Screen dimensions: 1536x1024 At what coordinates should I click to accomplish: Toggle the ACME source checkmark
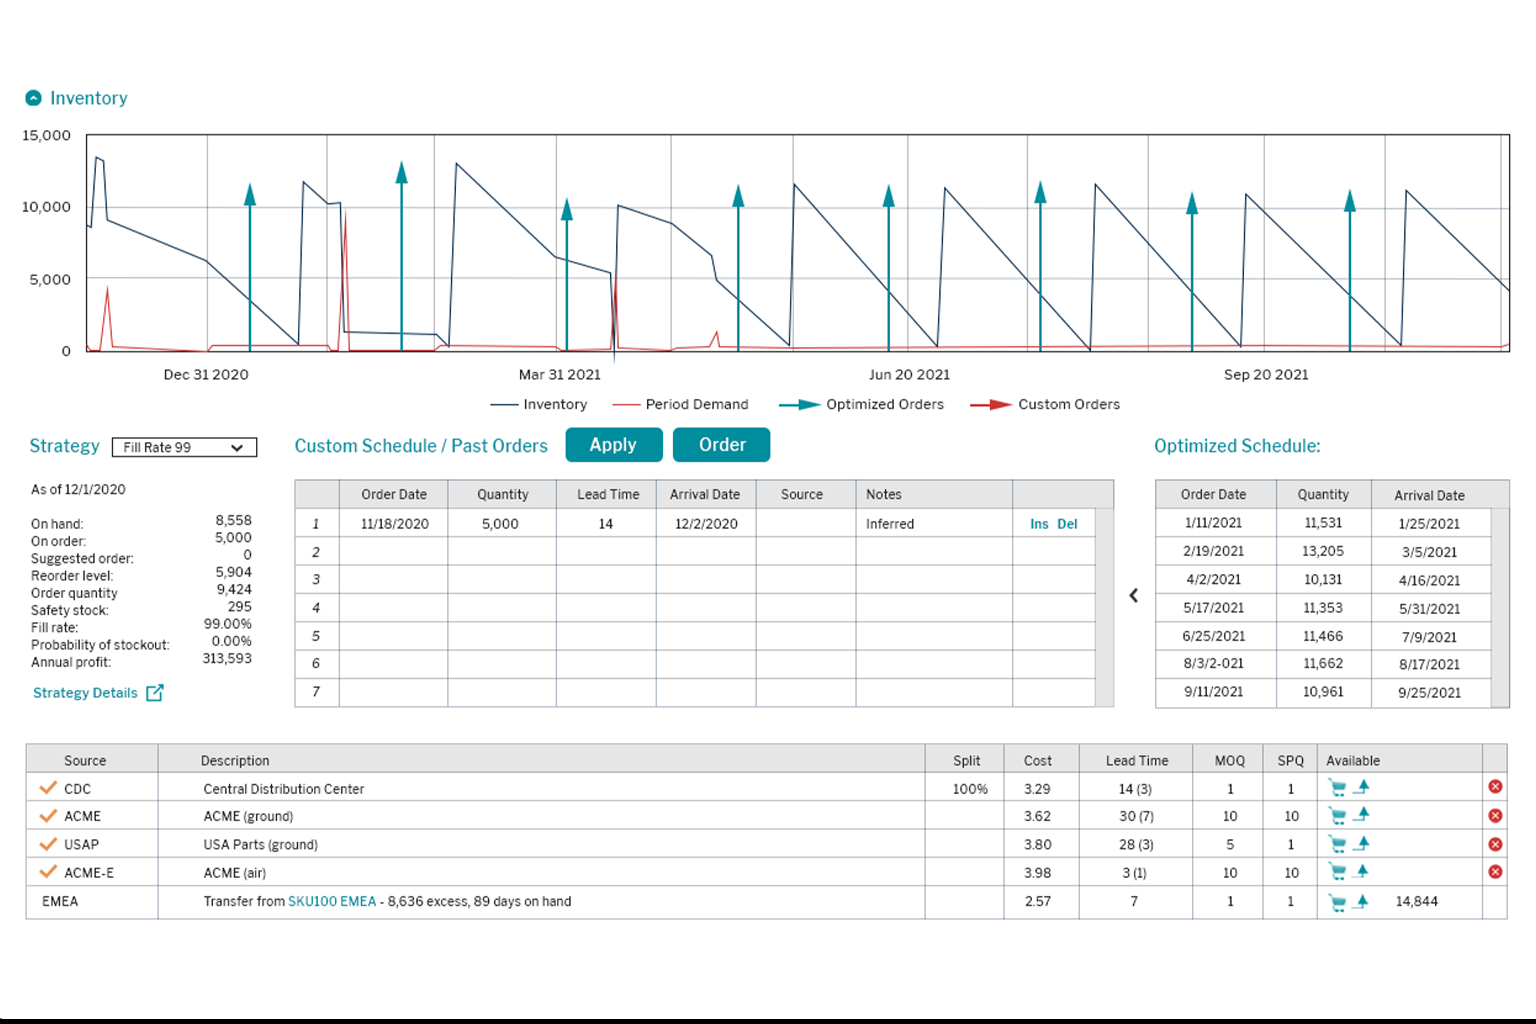click(x=47, y=816)
